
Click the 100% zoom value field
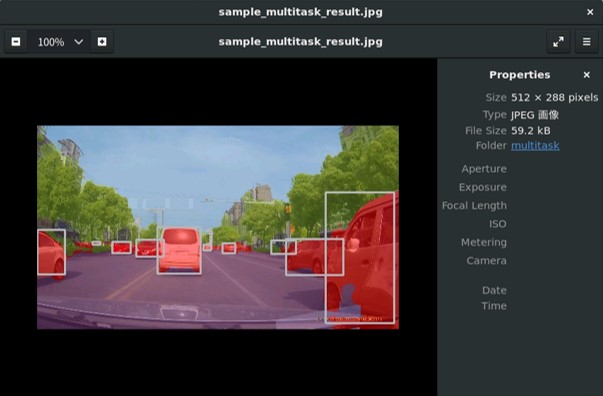click(51, 42)
